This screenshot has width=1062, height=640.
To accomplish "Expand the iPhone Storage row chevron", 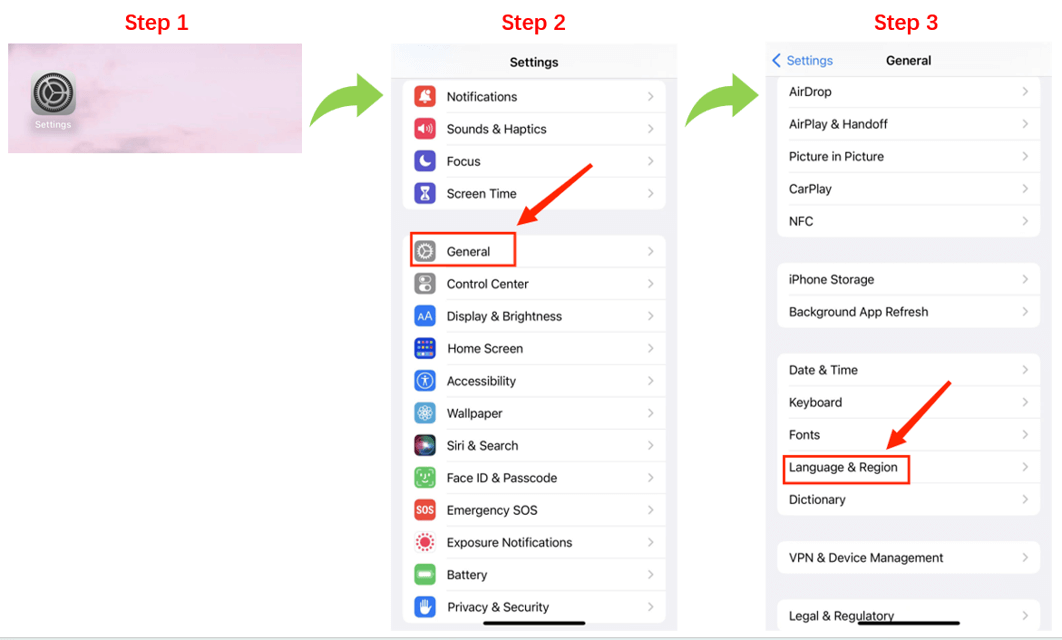I will (x=1025, y=279).
